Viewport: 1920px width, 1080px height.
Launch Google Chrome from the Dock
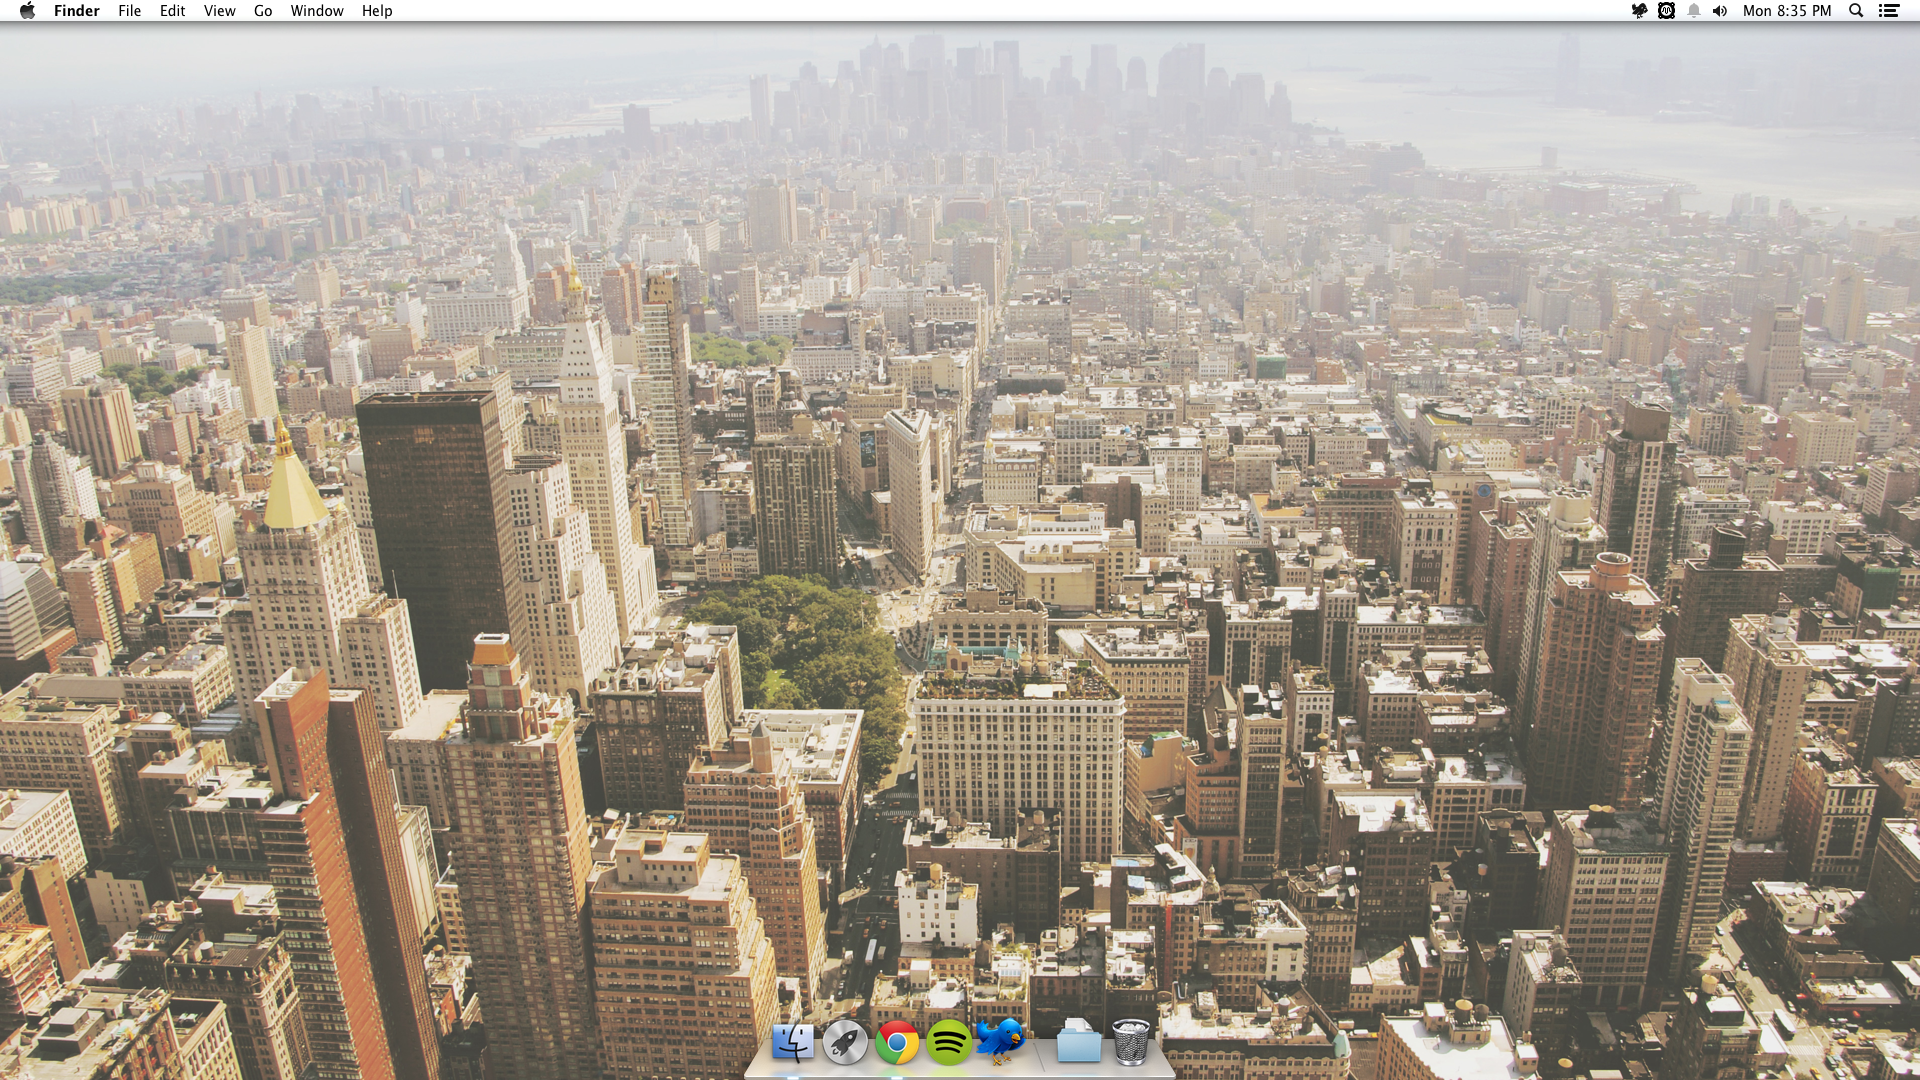pyautogui.click(x=897, y=1043)
